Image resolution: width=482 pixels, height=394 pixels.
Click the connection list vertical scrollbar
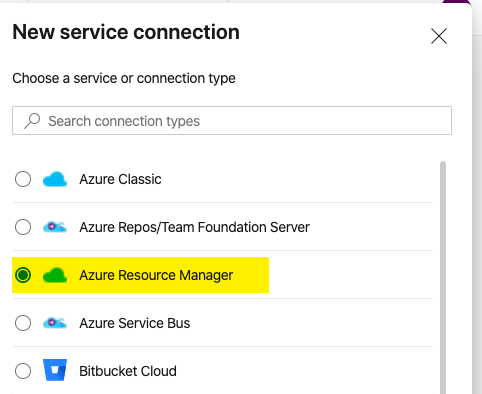pos(443,277)
